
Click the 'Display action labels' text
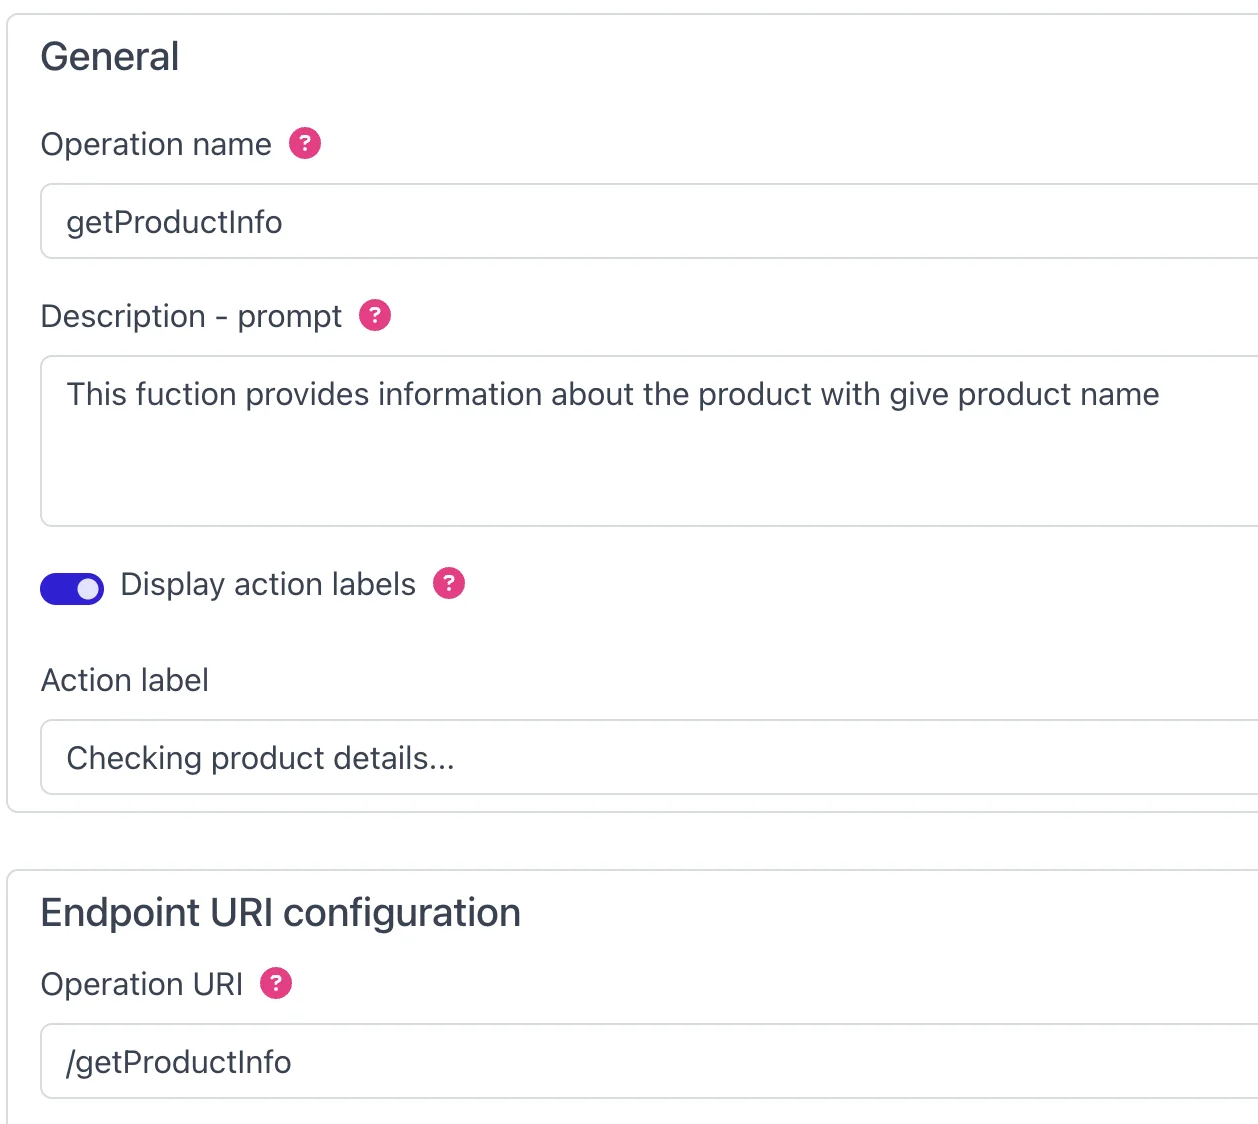point(267,584)
